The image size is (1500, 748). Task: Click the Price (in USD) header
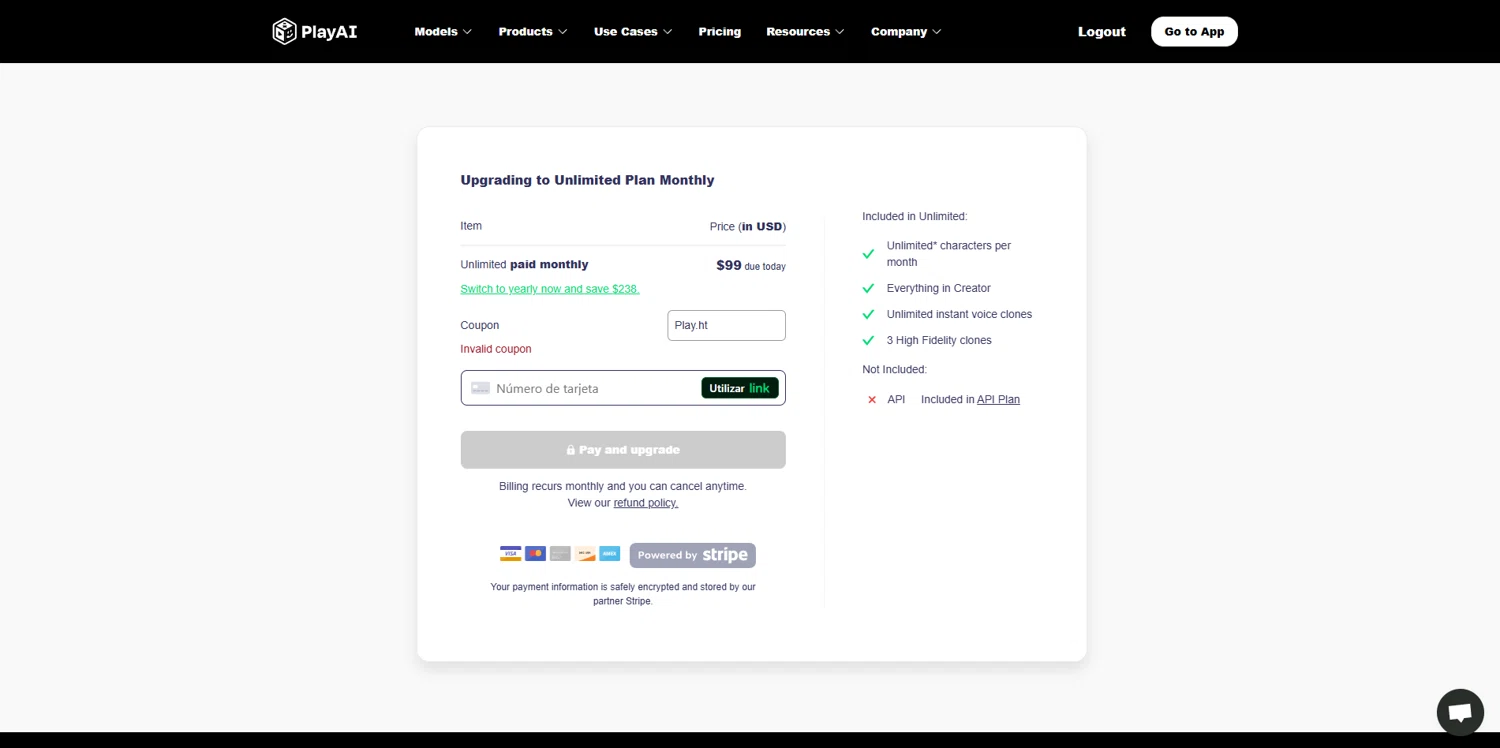click(x=748, y=227)
